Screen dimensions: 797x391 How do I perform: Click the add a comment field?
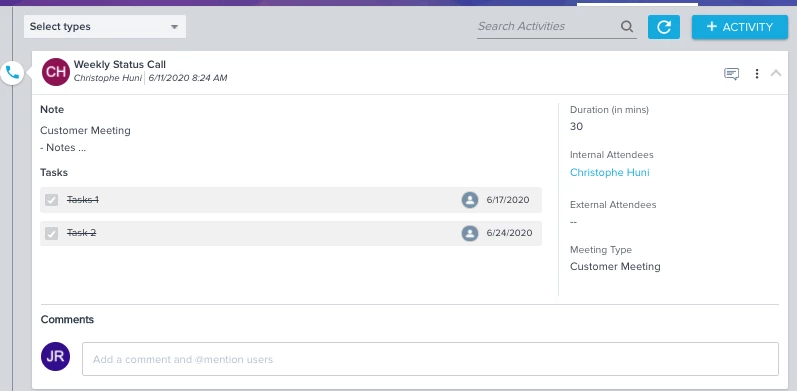pyautogui.click(x=430, y=359)
